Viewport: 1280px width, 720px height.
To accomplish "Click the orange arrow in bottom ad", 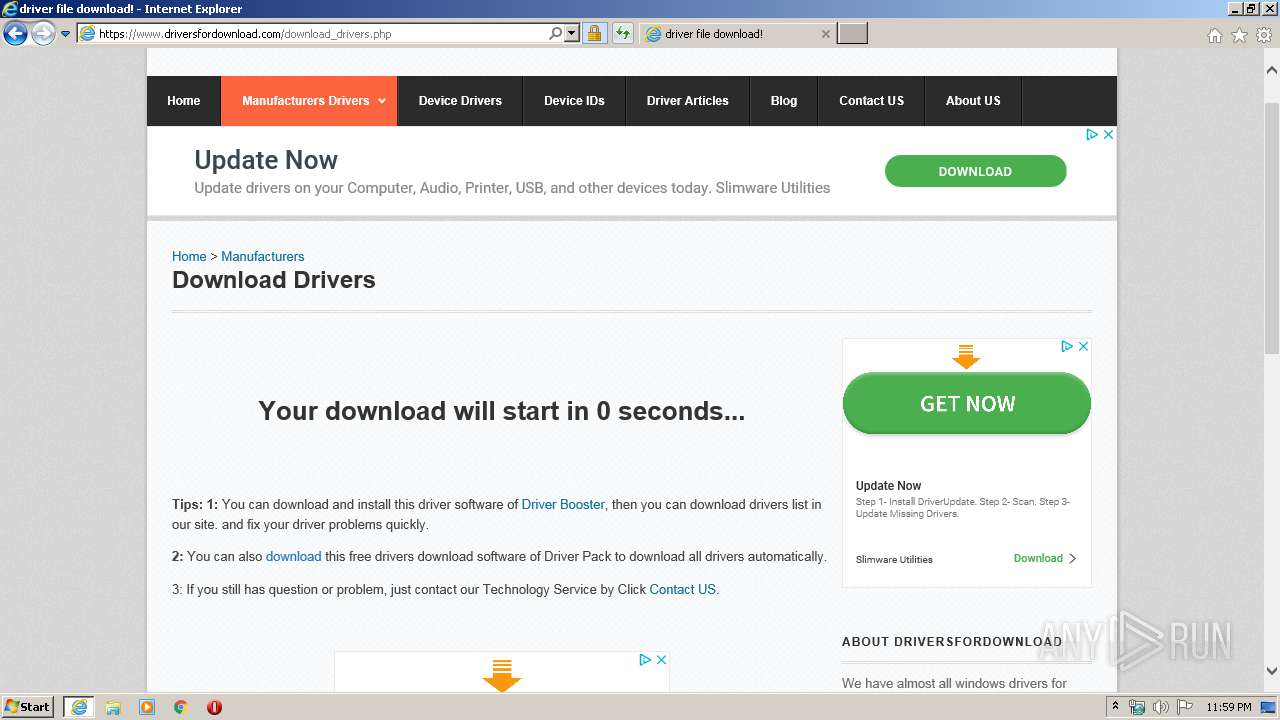I will [502, 675].
